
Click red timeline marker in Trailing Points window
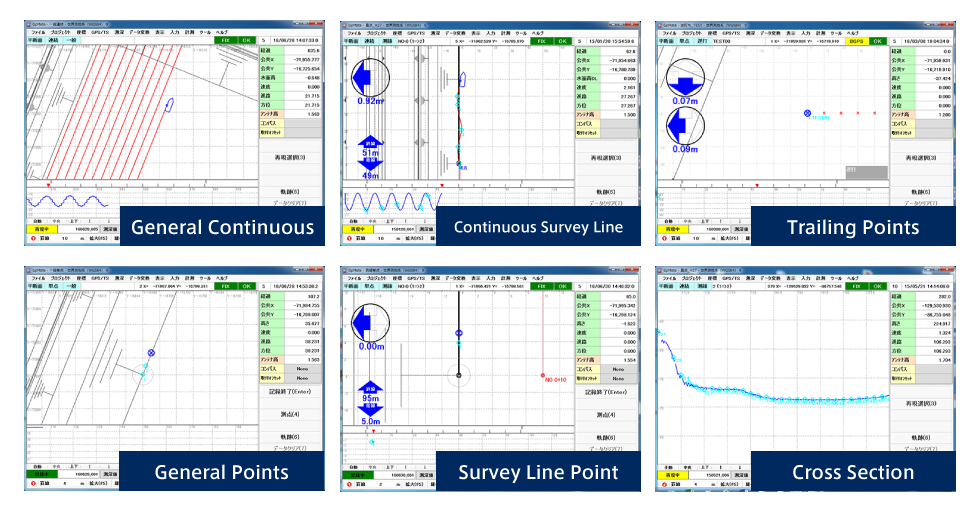click(x=758, y=186)
